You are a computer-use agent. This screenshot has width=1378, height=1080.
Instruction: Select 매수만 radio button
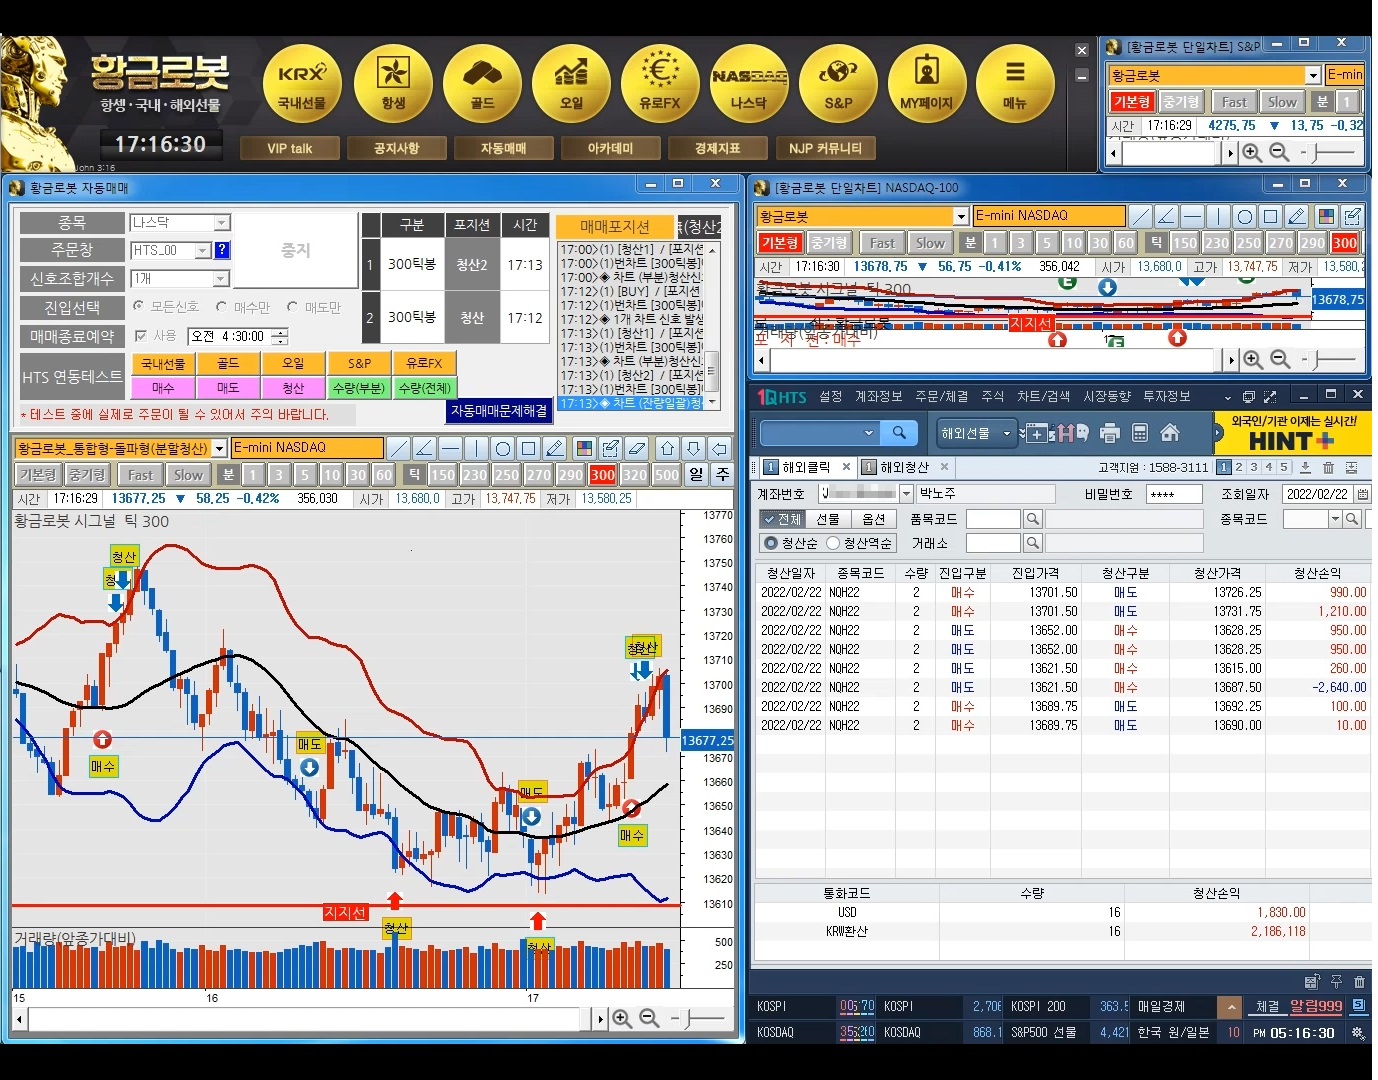click(x=222, y=307)
